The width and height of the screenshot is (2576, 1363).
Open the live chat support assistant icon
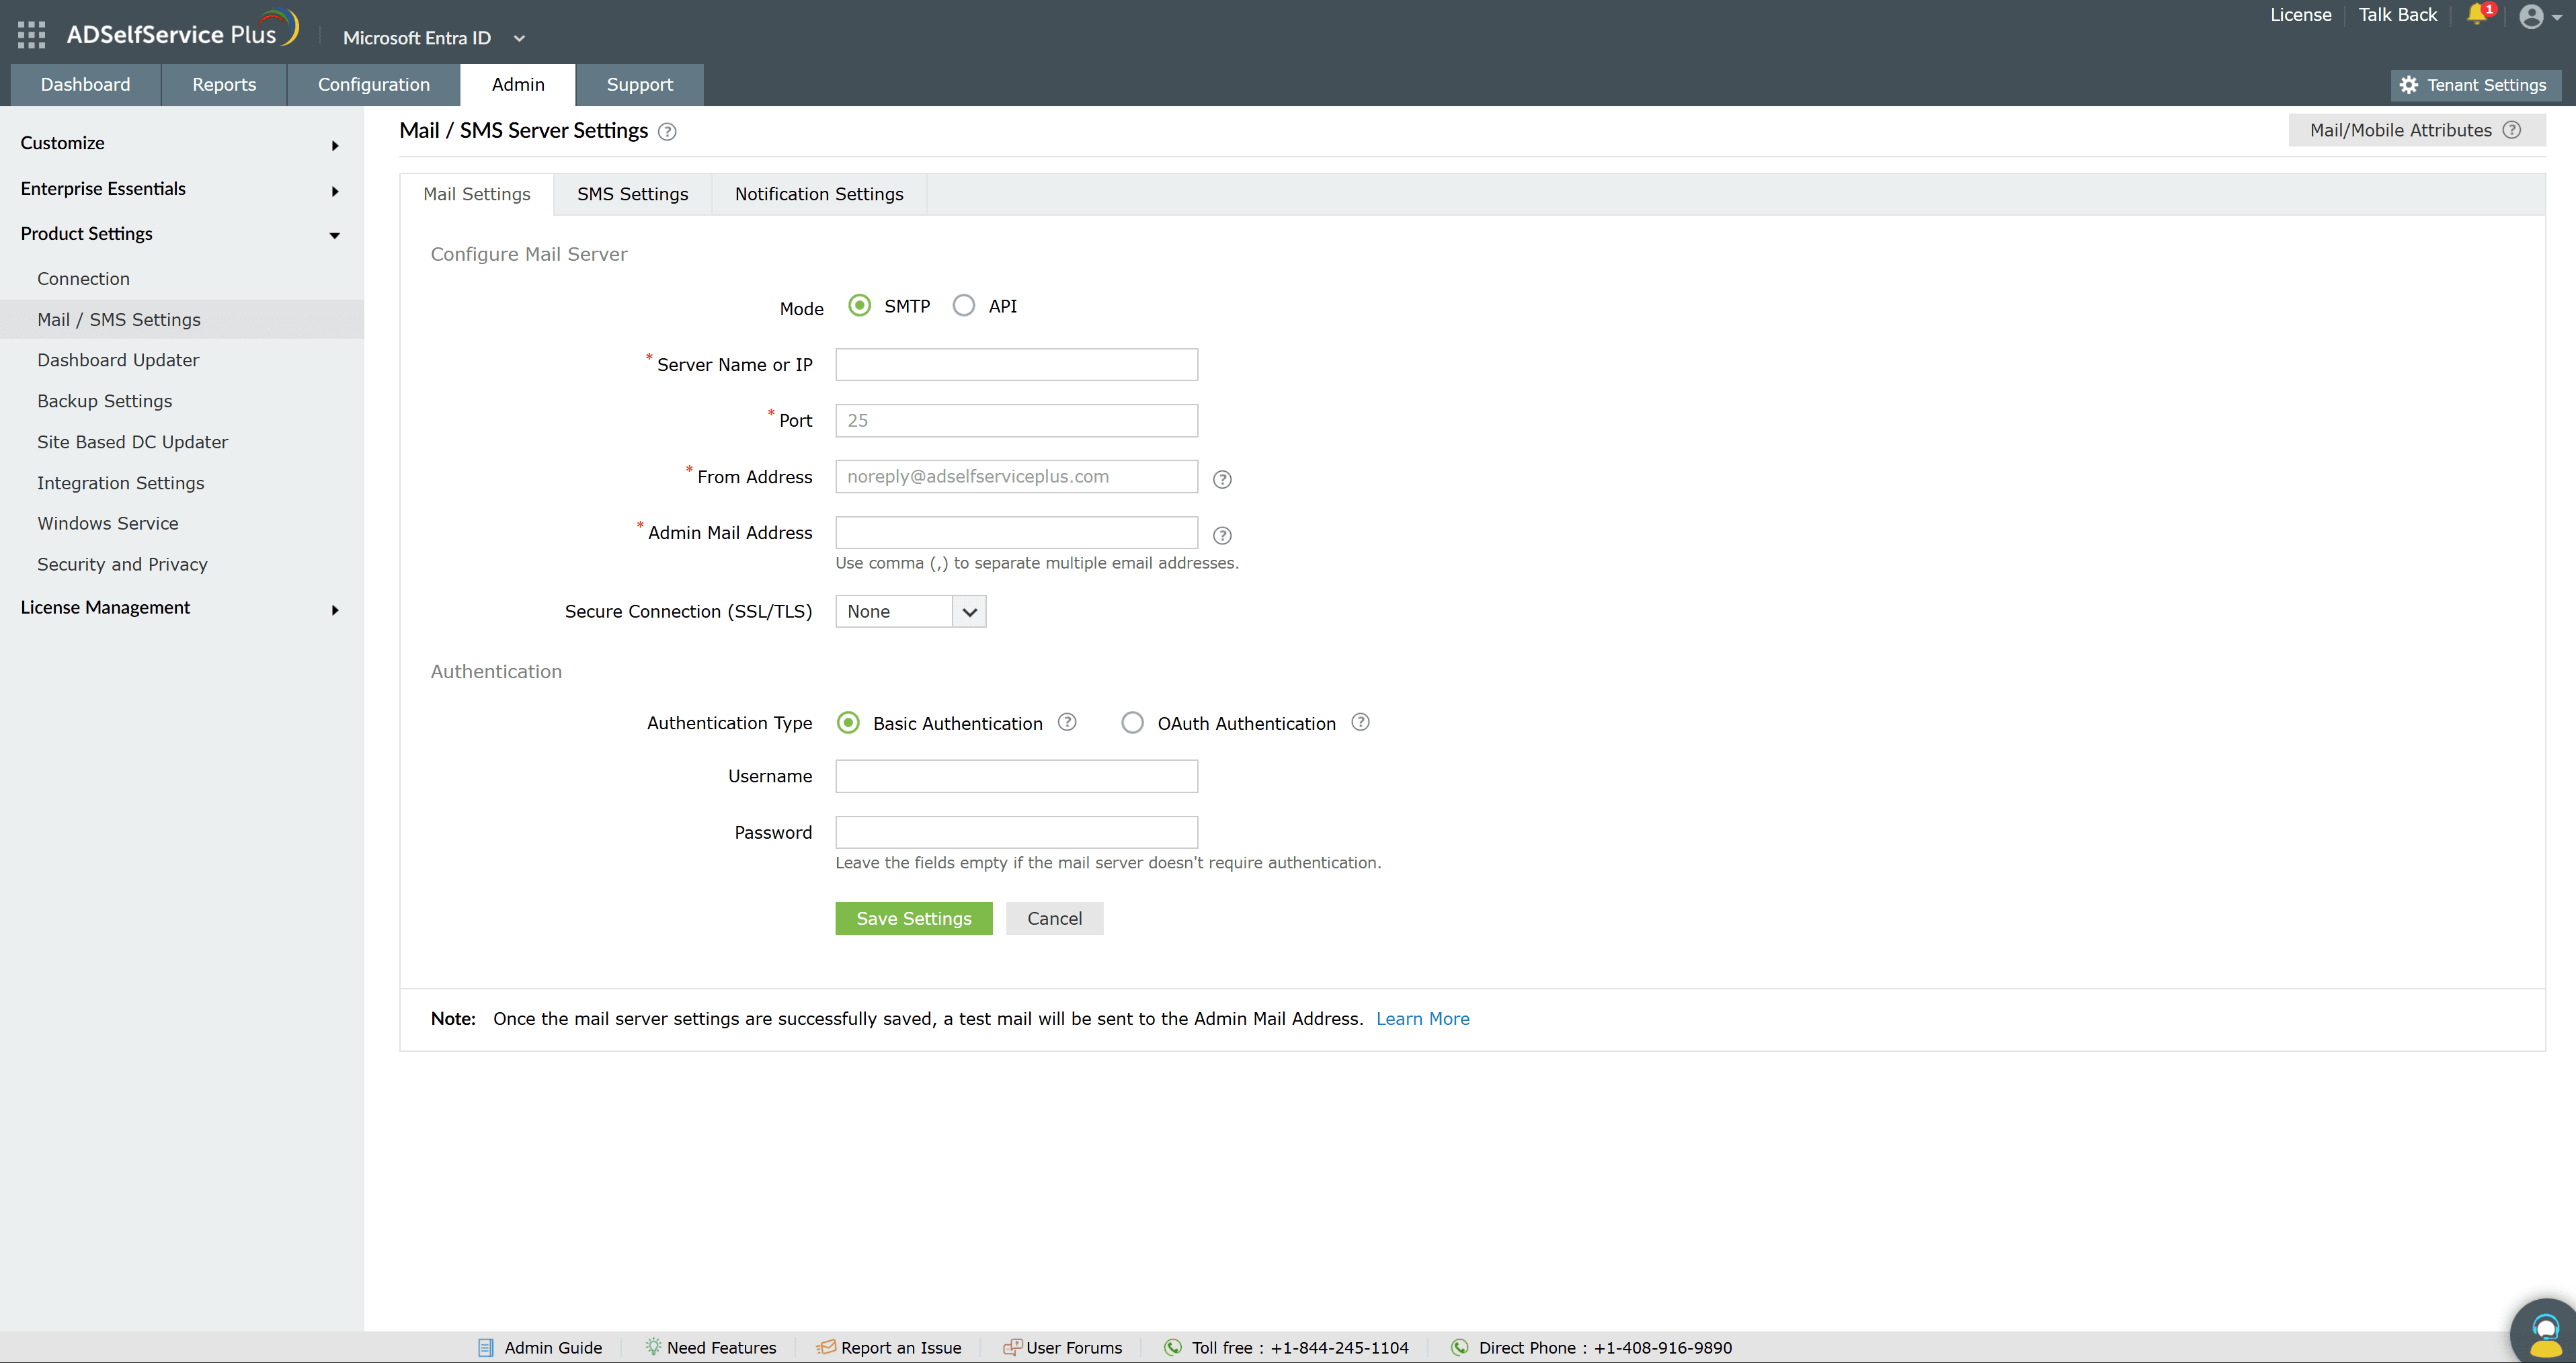point(2545,1333)
